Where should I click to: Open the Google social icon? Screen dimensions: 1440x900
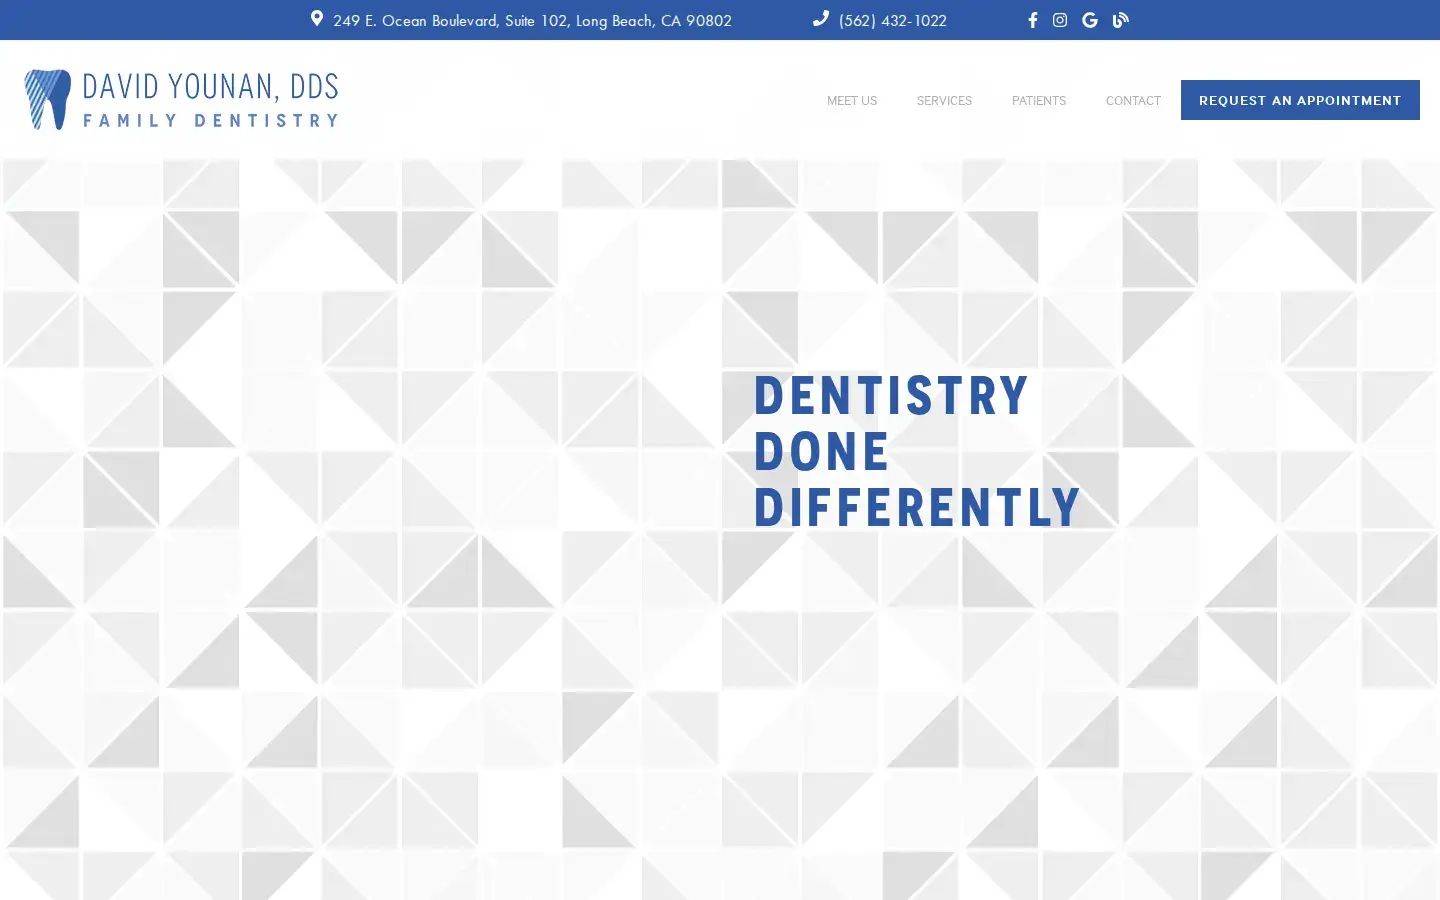(x=1090, y=20)
